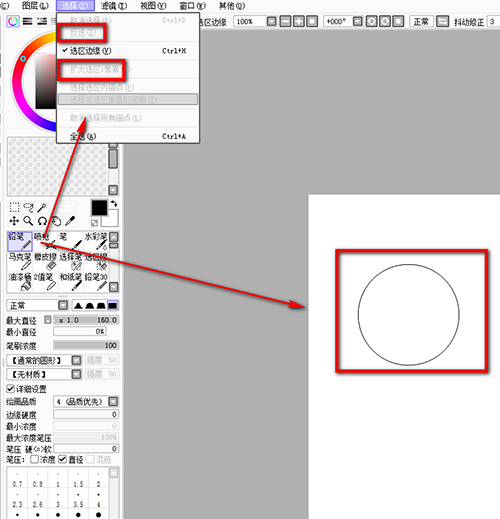Enable 浓度 pressure checkbox

tap(34, 459)
